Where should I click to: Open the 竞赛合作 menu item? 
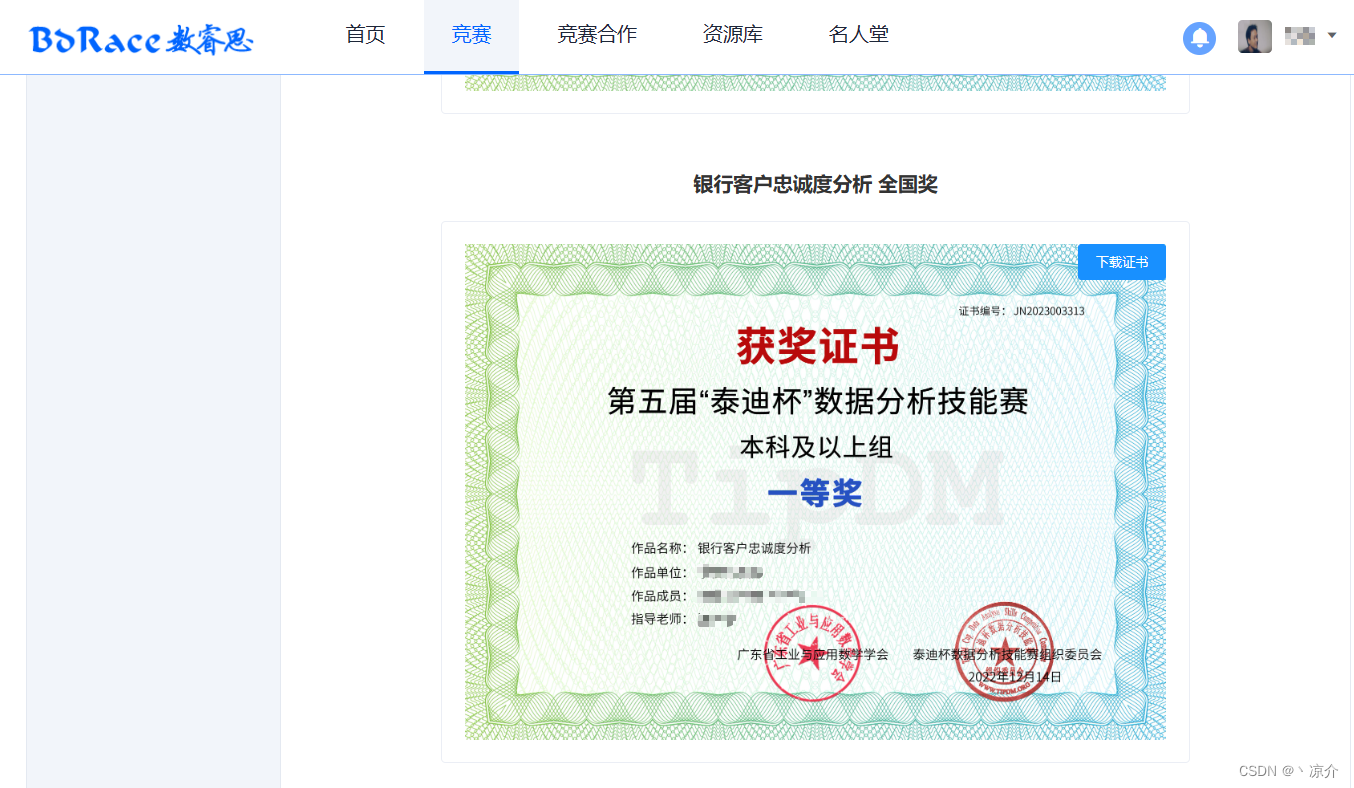click(x=597, y=35)
